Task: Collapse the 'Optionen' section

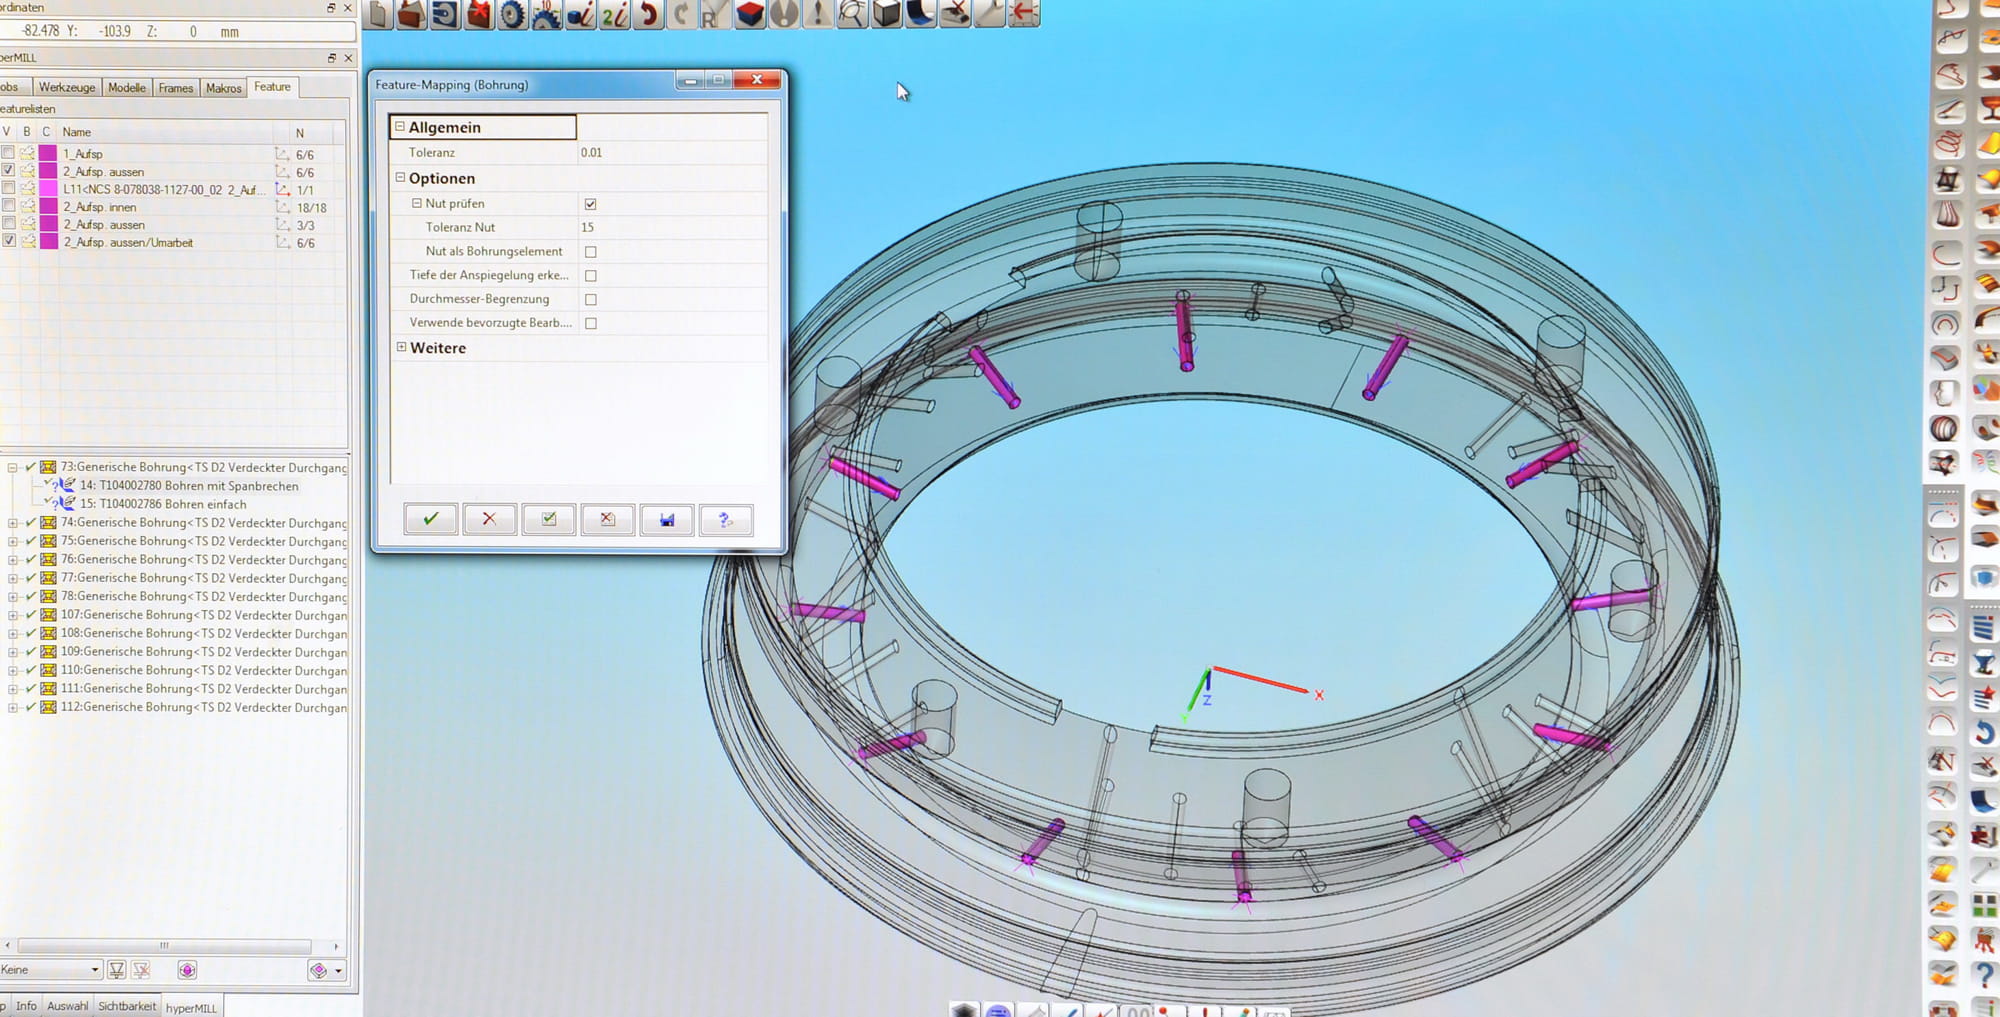Action: click(400, 178)
